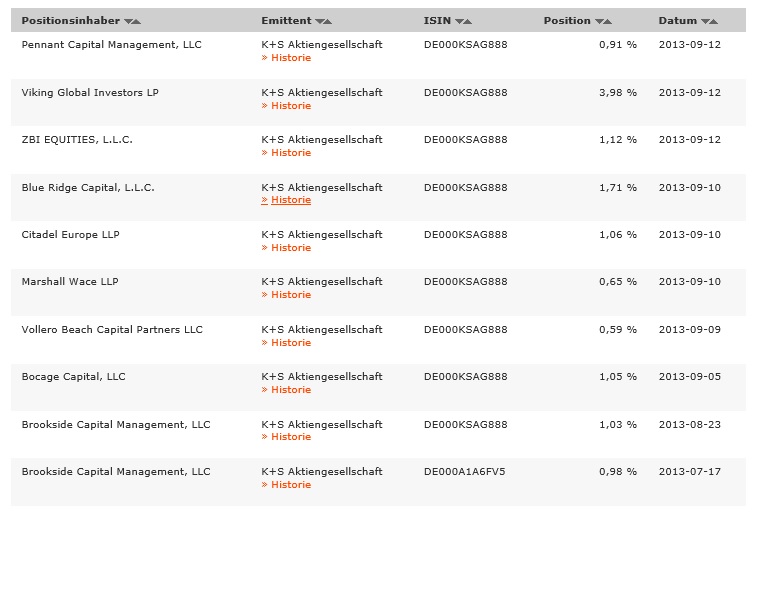Click position value 1,06 %
This screenshot has height=614, width=768.
[618, 235]
